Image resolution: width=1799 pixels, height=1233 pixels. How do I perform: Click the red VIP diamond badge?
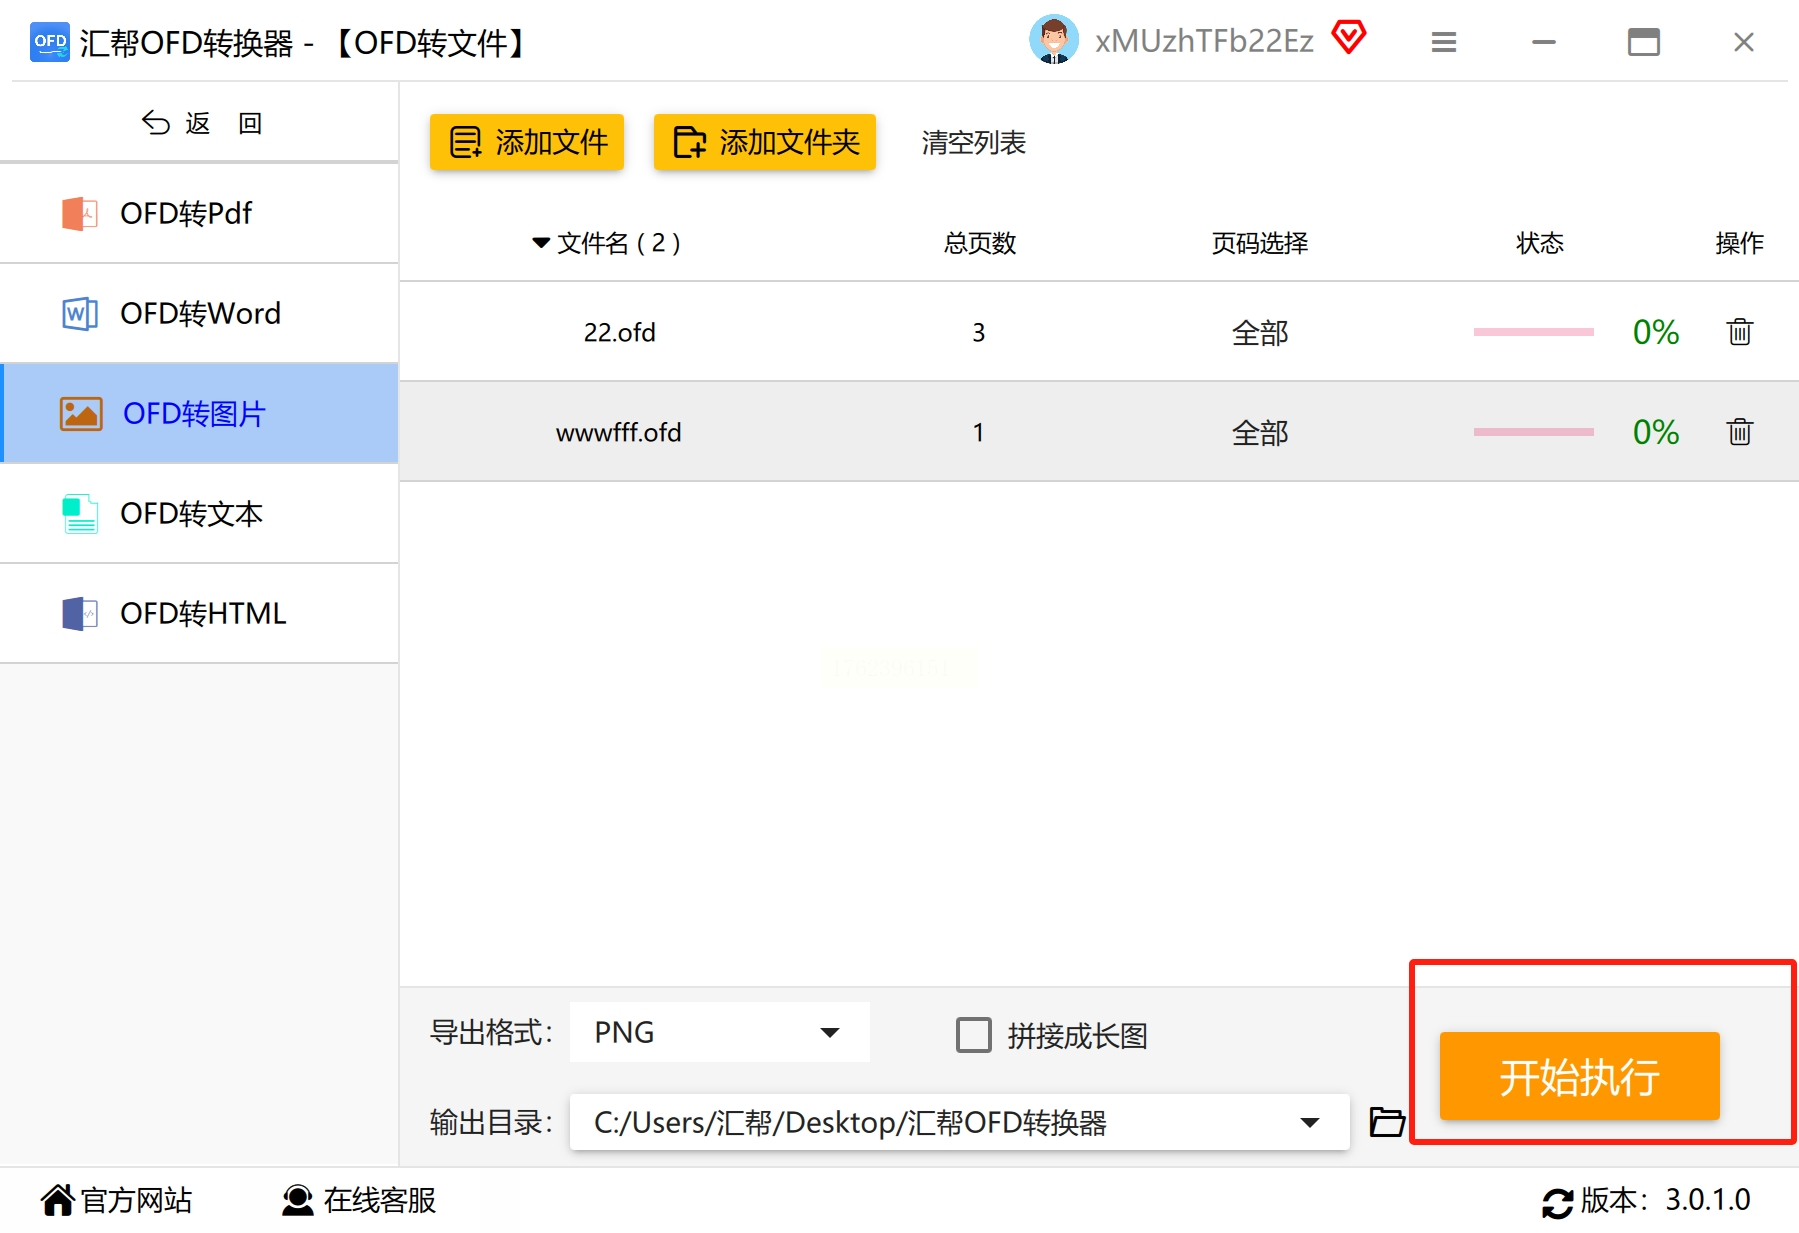click(1348, 38)
